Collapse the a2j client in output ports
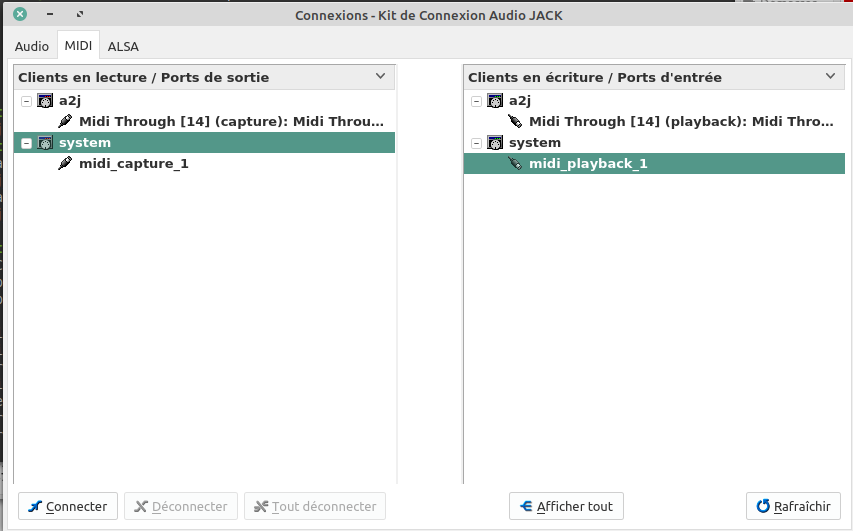 pos(26,101)
